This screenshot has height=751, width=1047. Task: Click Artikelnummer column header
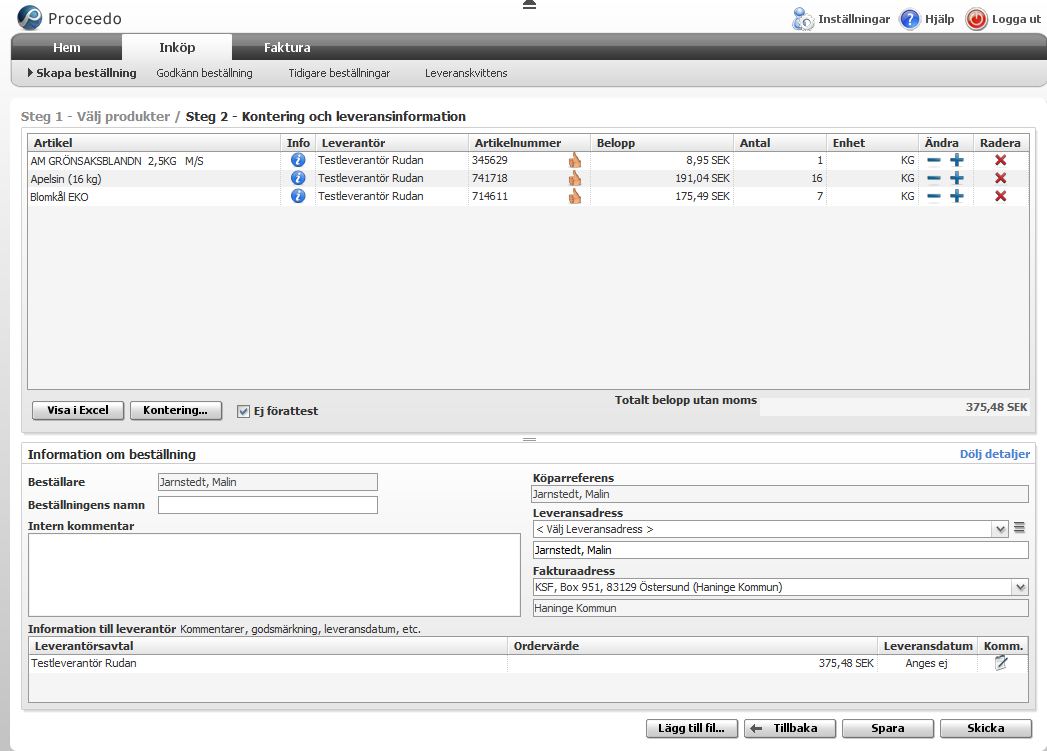point(530,143)
